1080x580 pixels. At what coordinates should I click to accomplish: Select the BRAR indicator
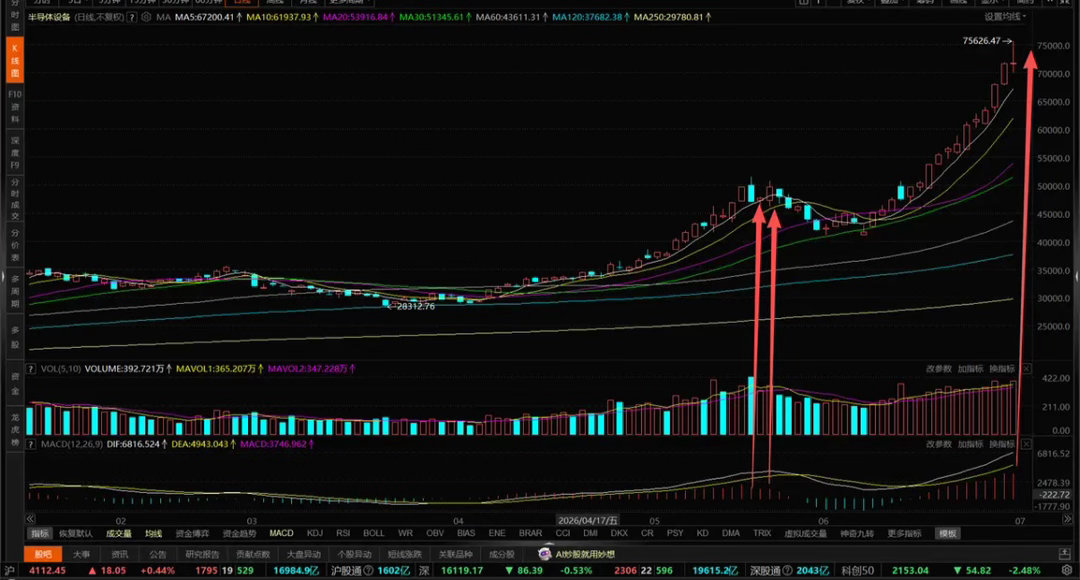(530, 533)
